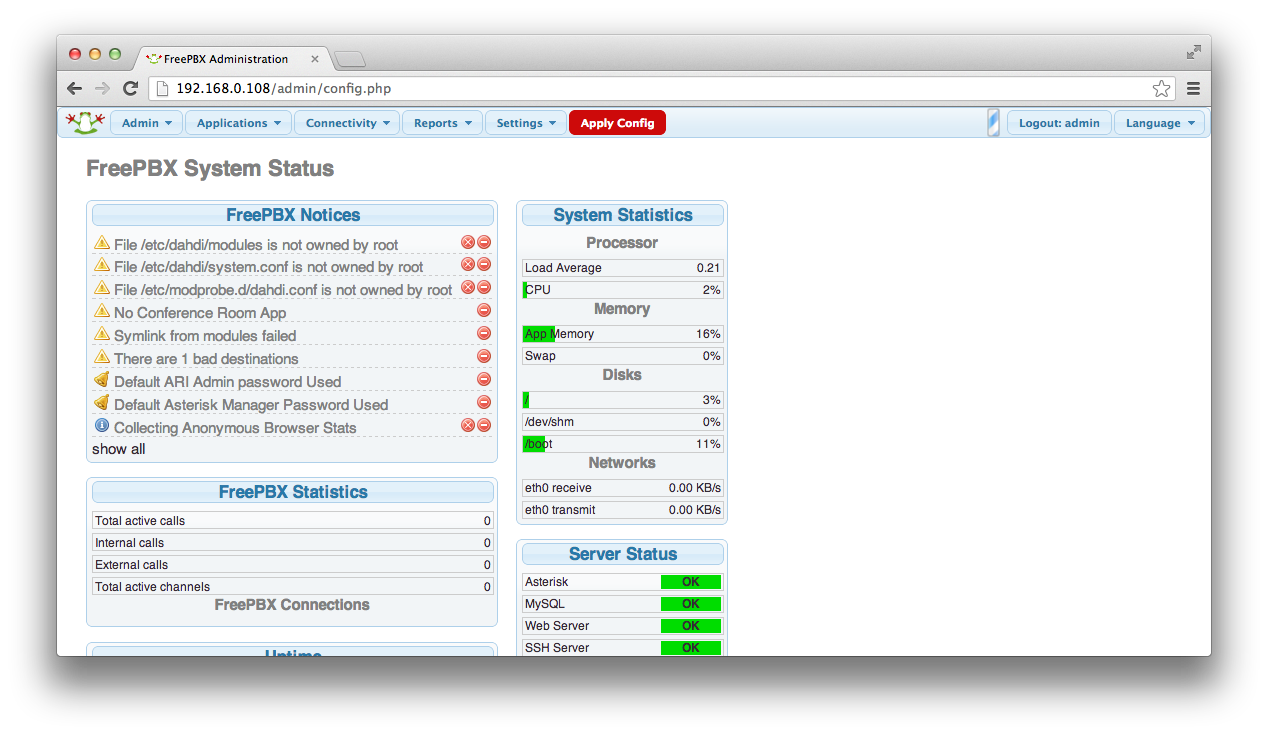This screenshot has height=735, width=1268.
Task: Log out via Logout: admin button
Action: [1059, 123]
